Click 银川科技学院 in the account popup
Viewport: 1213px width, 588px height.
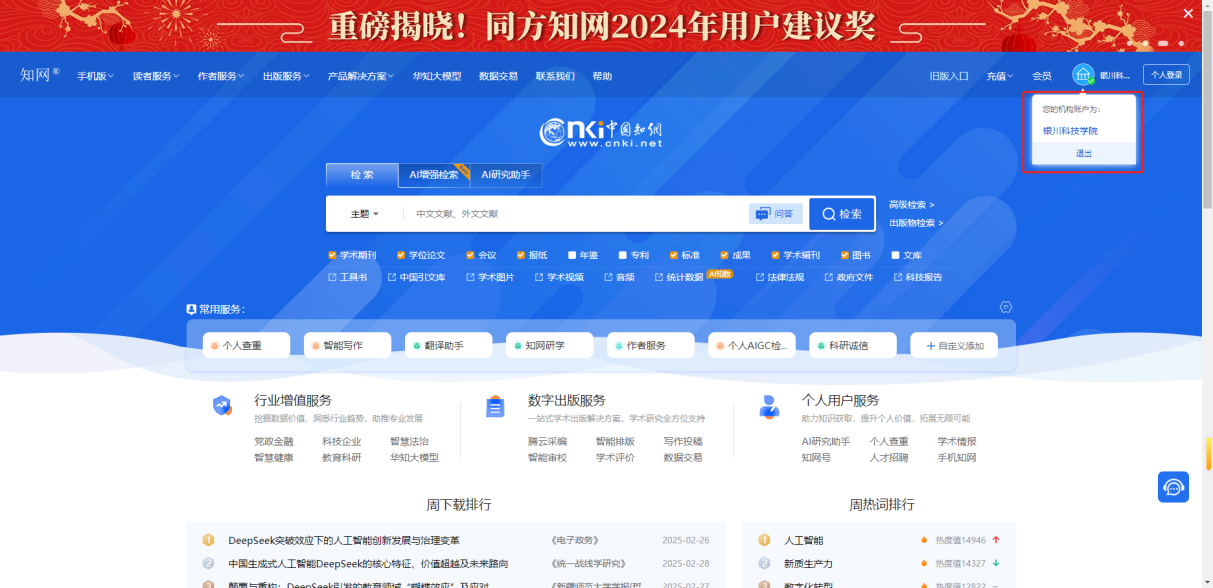coord(1070,131)
